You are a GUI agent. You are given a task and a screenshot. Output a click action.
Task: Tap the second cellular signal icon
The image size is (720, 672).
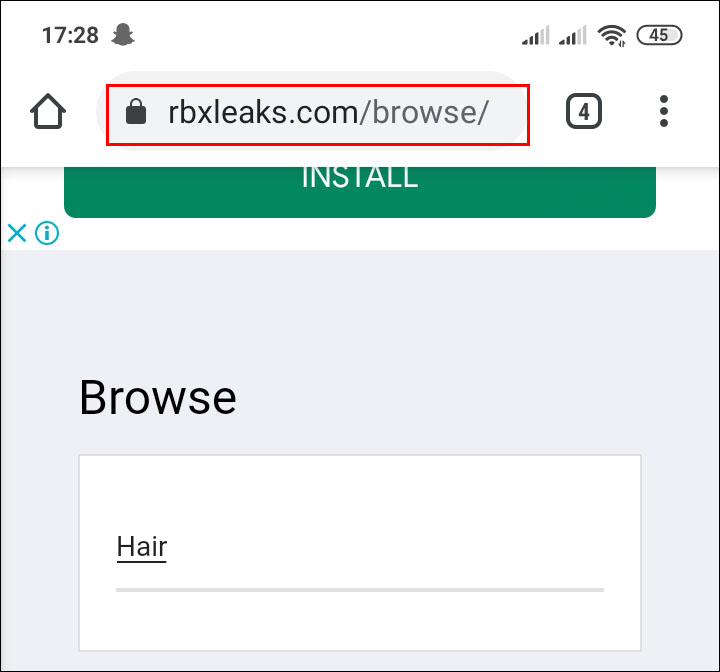573,35
